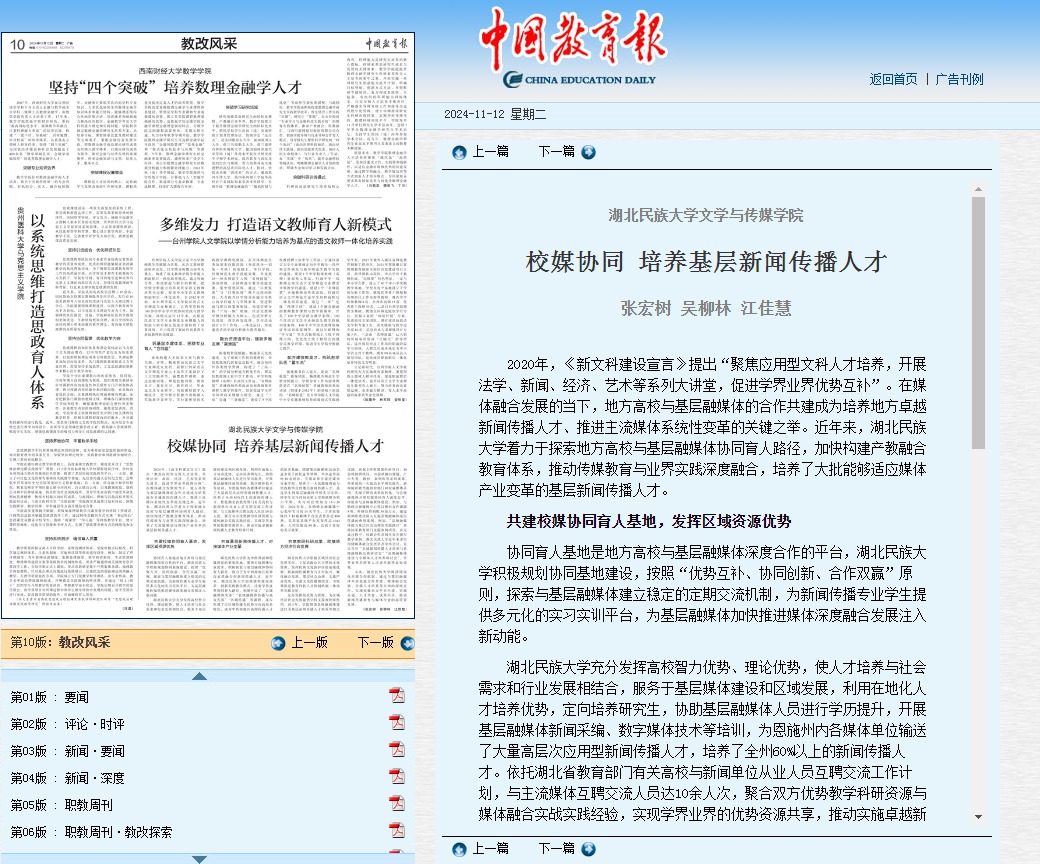
Task: Download PDF for 第02版 评论·时评
Action: (397, 722)
